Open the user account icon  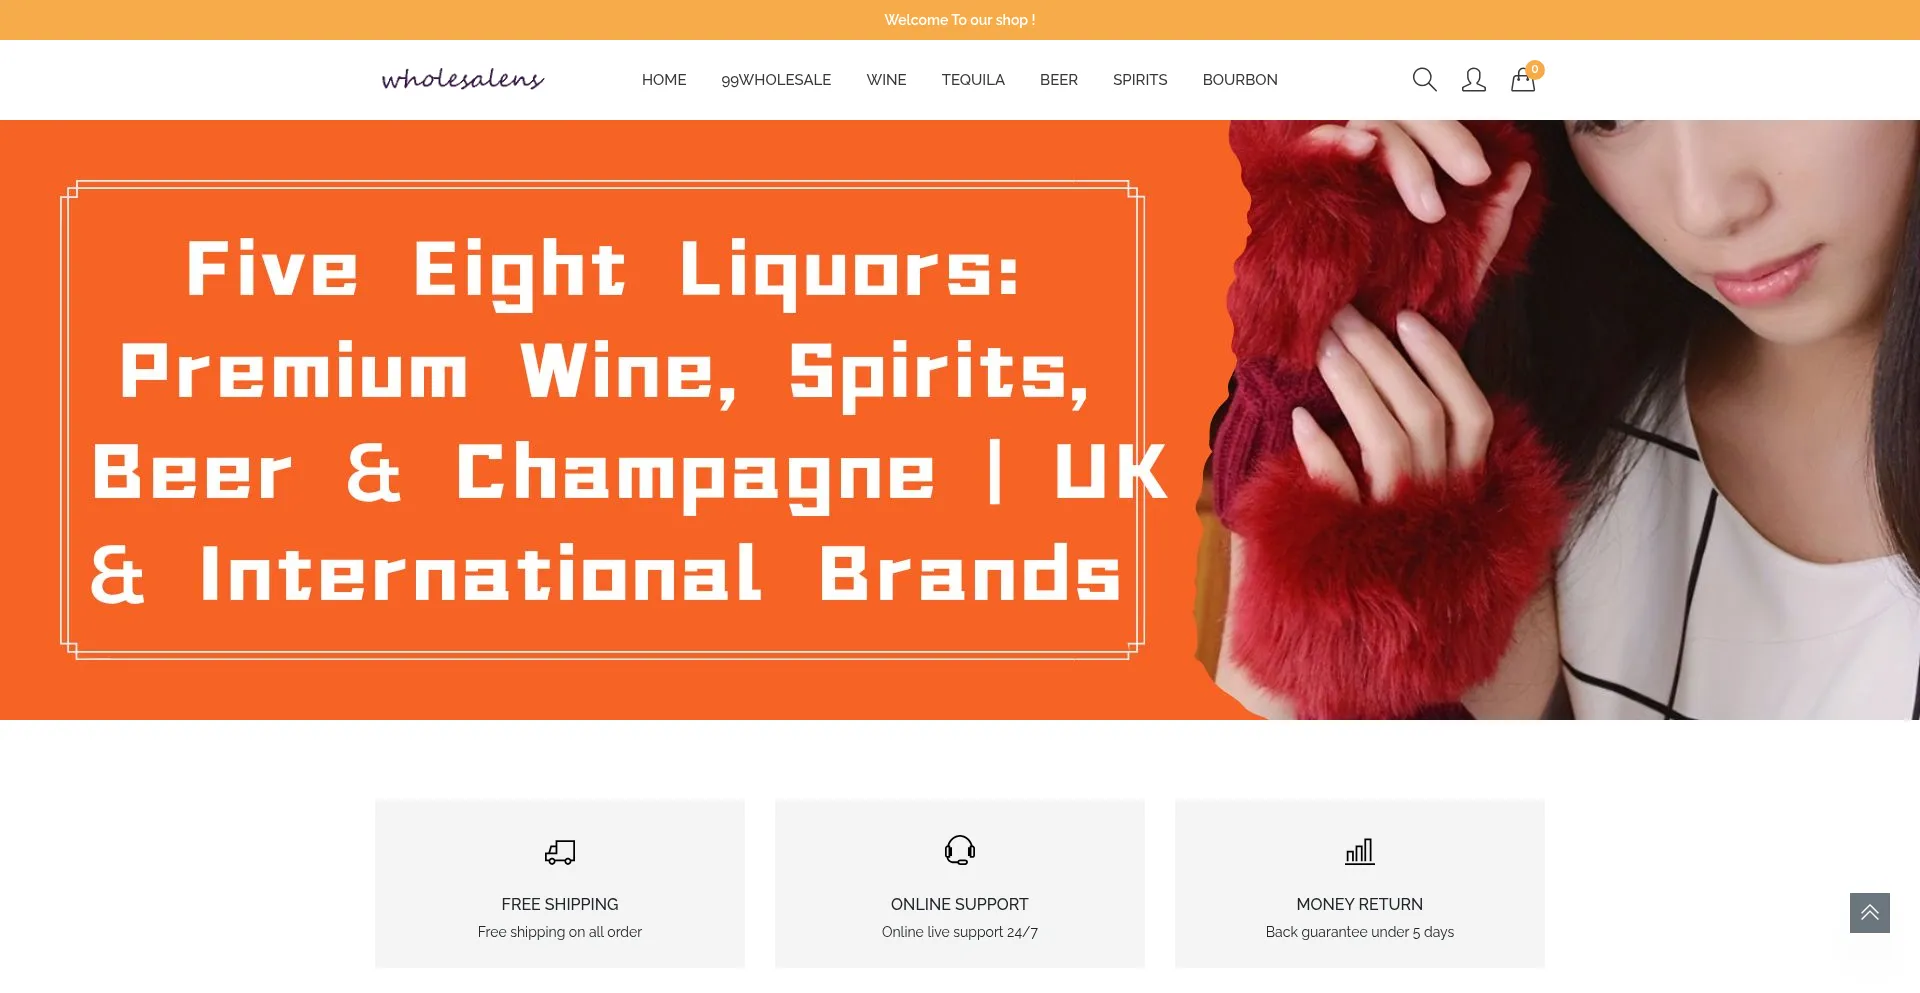click(1473, 80)
